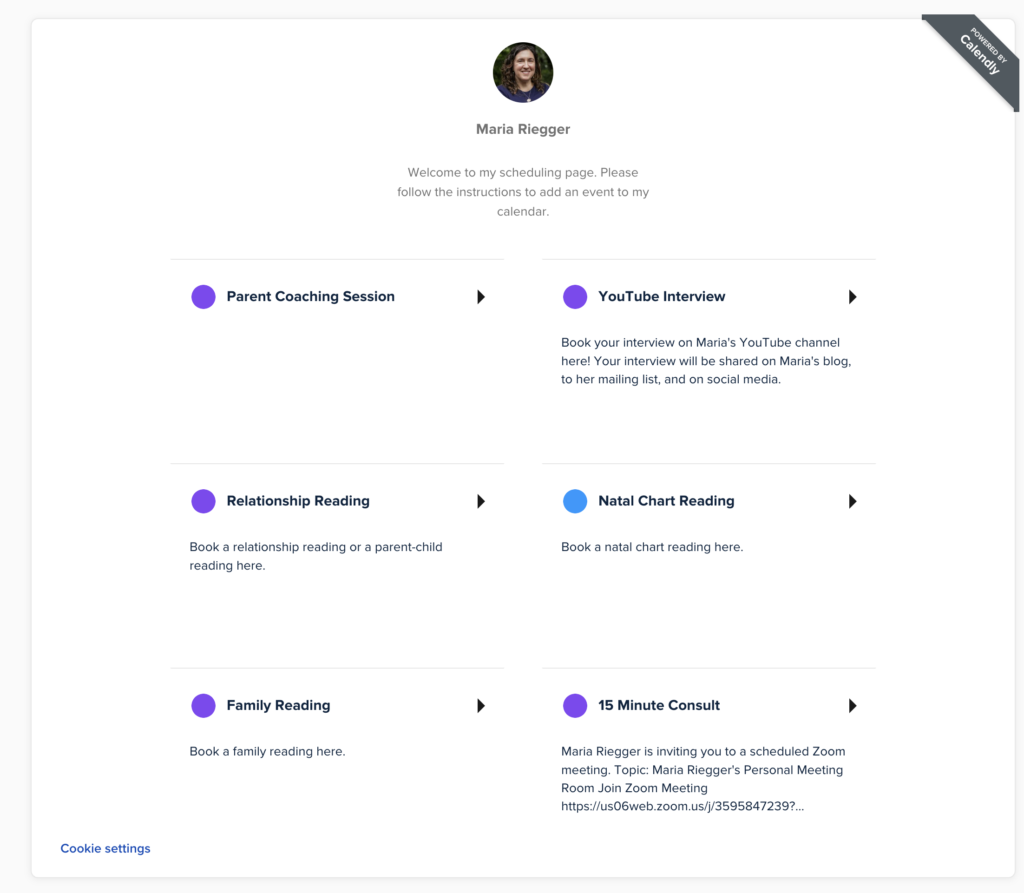Image resolution: width=1024 pixels, height=893 pixels.
Task: Expand the Family Reading arrow
Action: 481,706
